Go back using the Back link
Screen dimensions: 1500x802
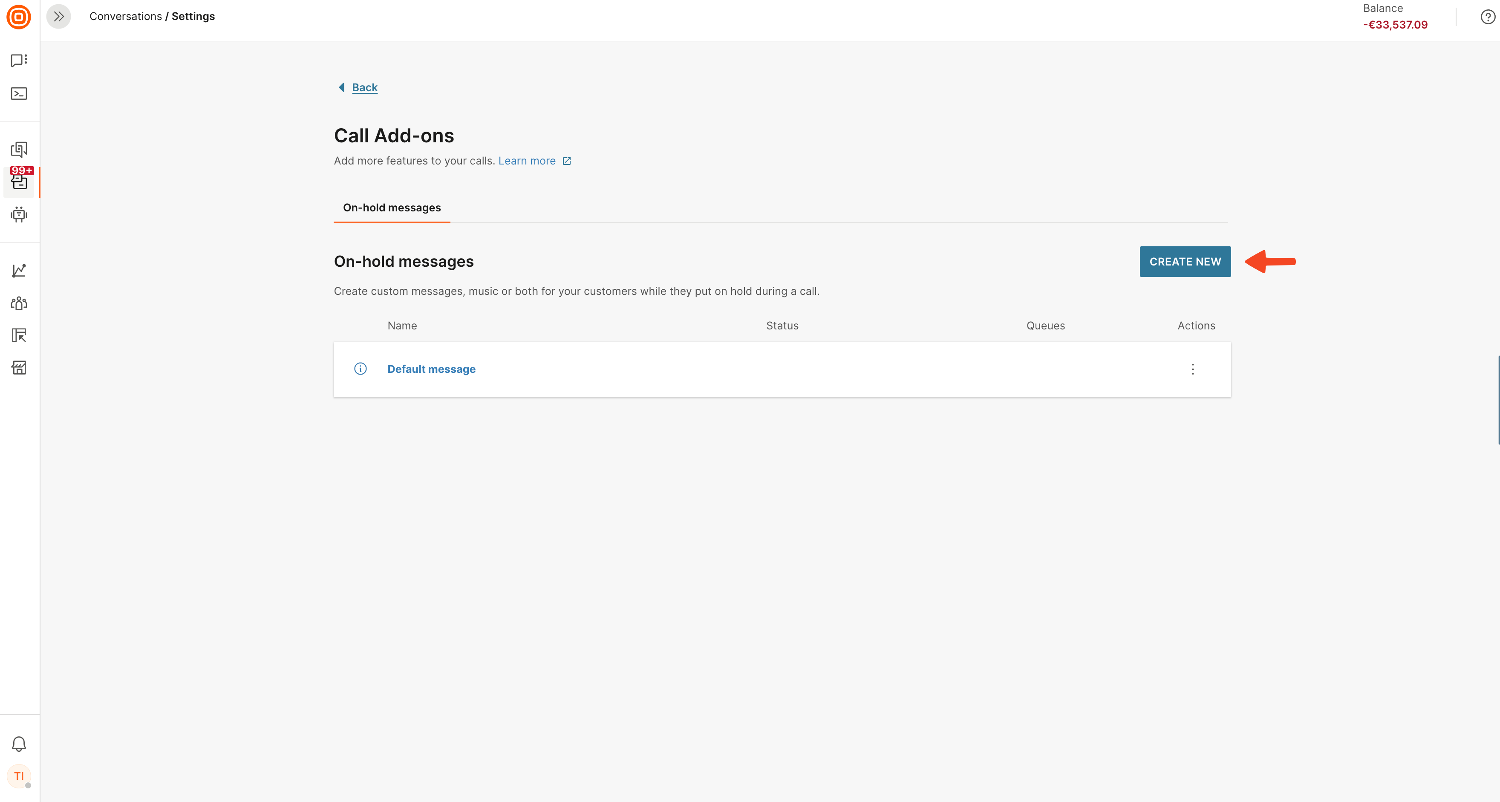coord(364,88)
